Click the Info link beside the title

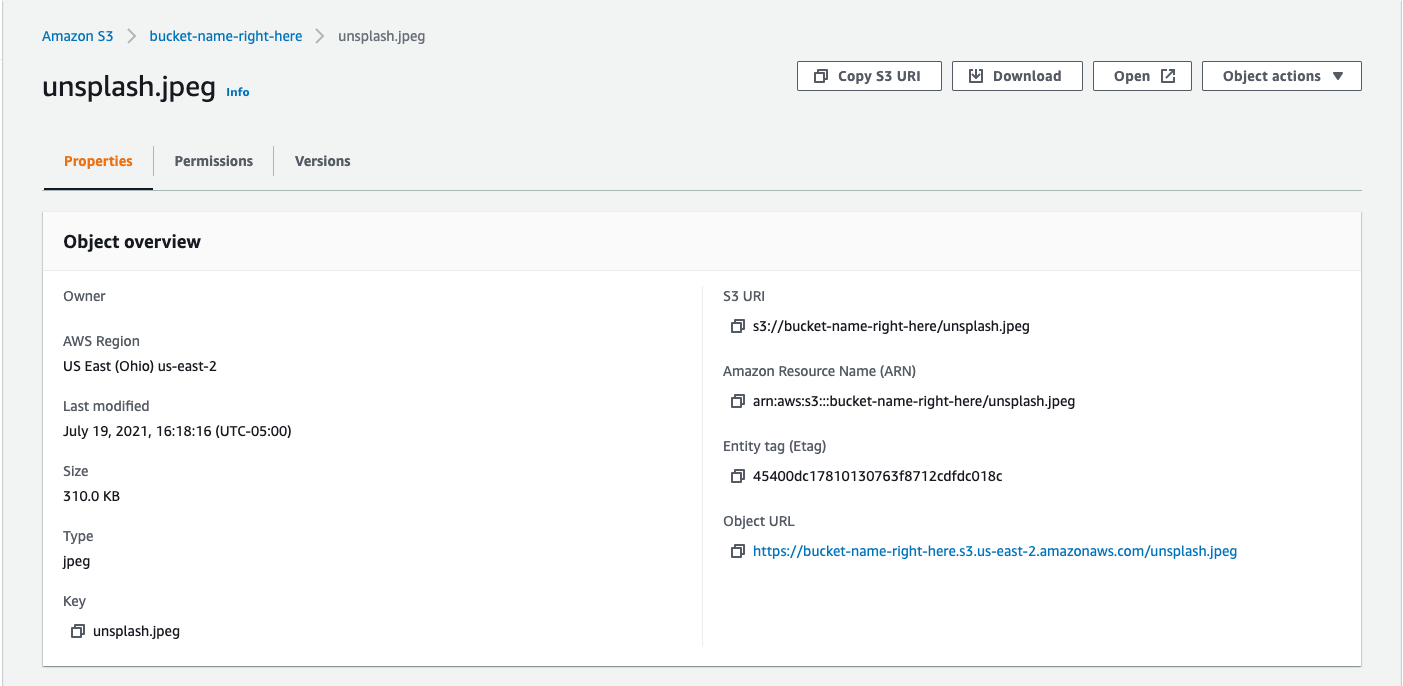click(x=238, y=92)
